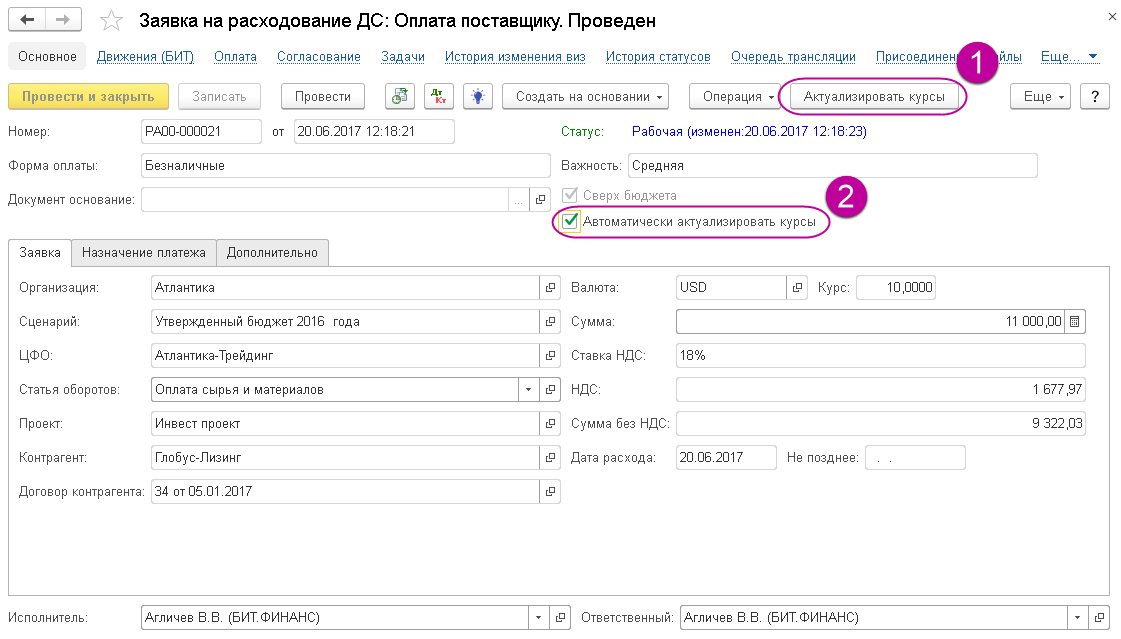Open help with the question mark button
Viewport: 1121px width, 639px height.
point(1095,96)
